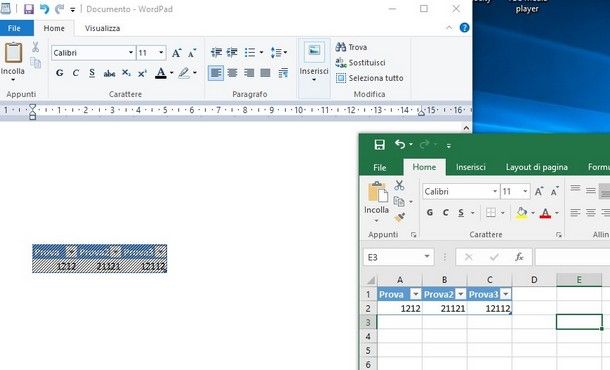Switch to Excel Inserisci tab
The width and height of the screenshot is (610, 370).
(x=471, y=167)
